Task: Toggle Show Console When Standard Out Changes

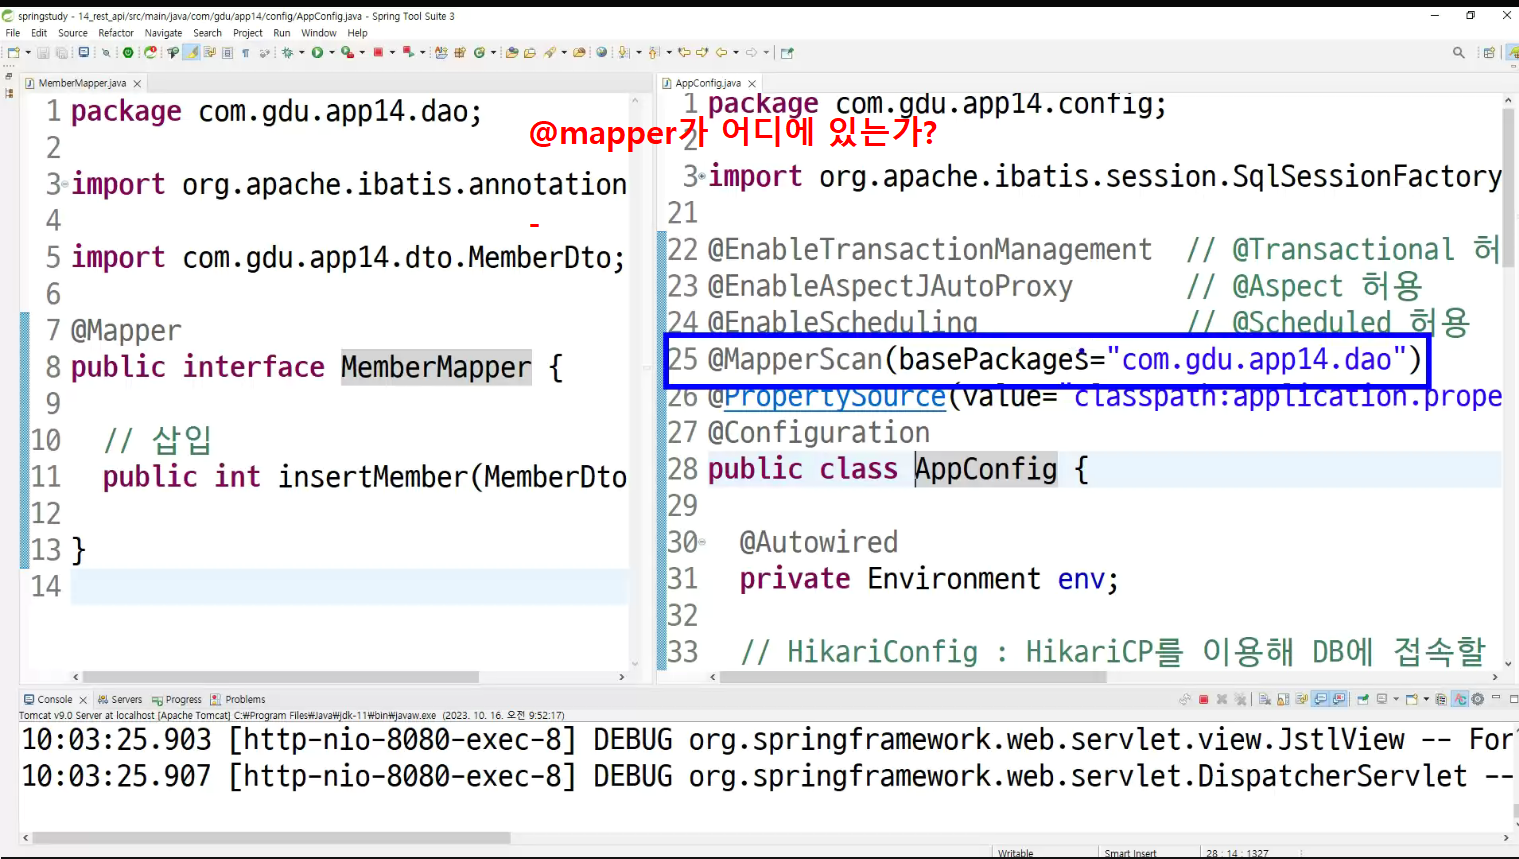Action: 1321,699
